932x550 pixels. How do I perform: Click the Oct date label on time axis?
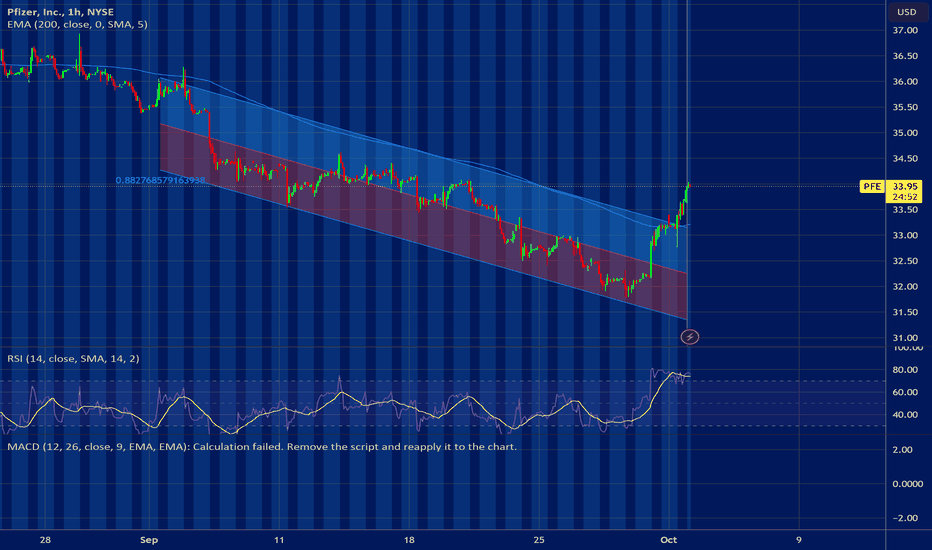click(669, 540)
